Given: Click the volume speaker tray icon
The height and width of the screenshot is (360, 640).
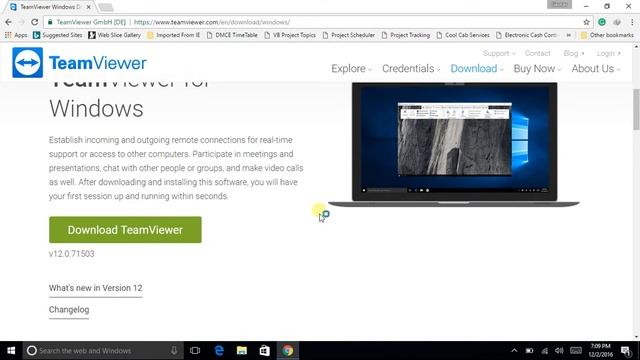Looking at the screenshot, I should 559,351.
